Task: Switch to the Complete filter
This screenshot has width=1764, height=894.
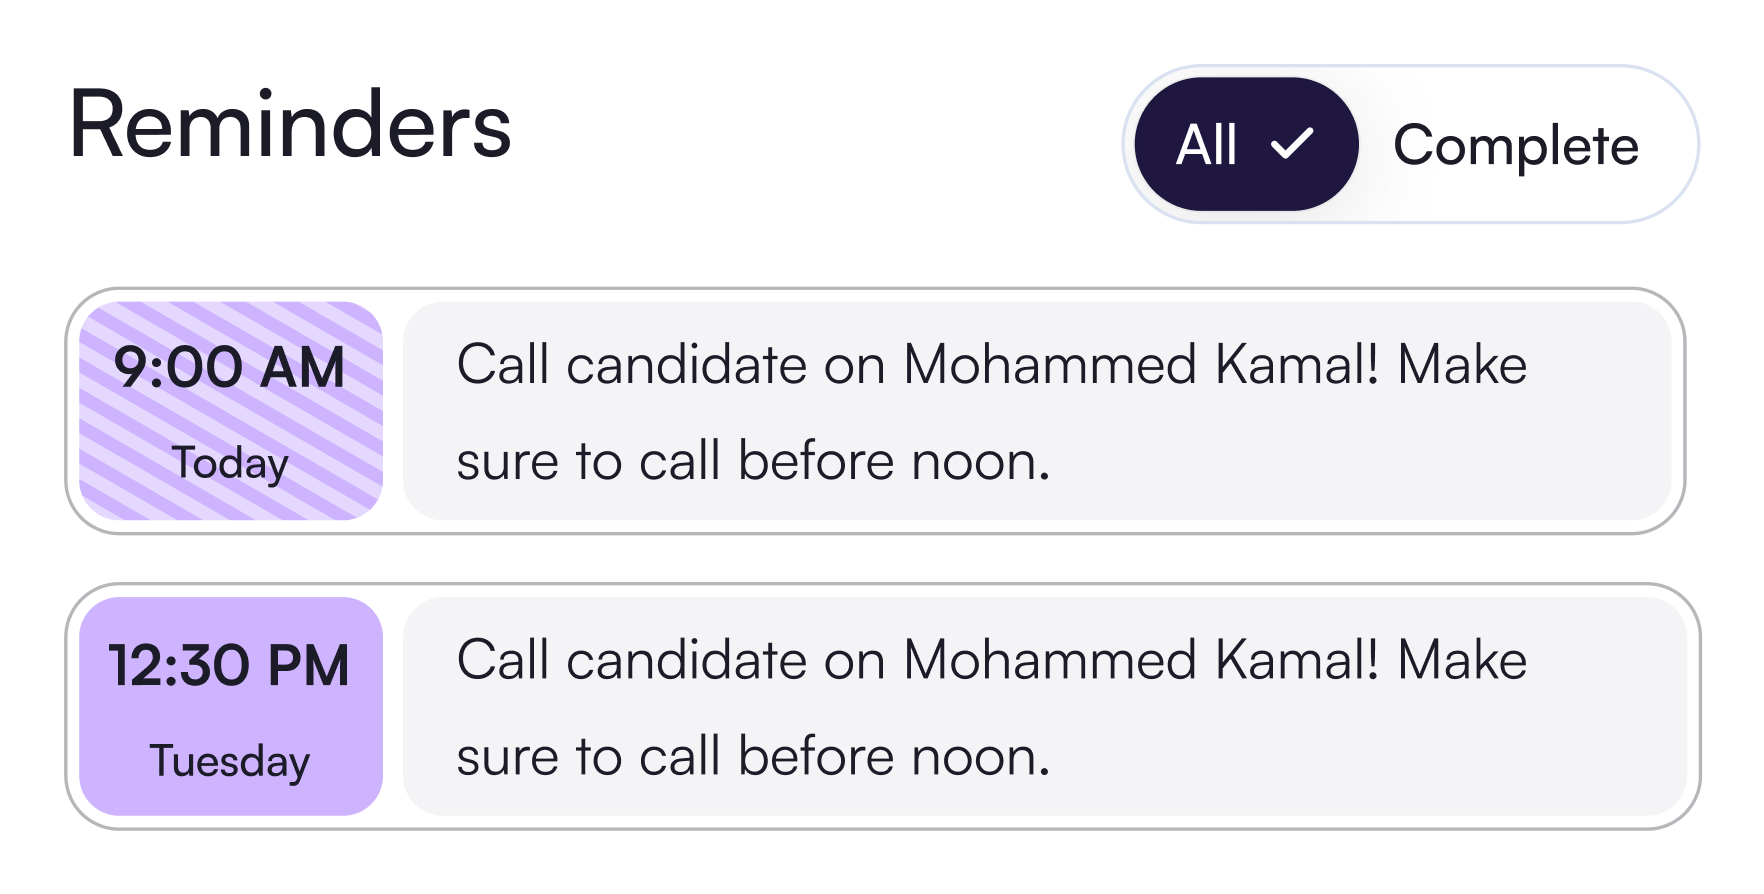Action: [x=1515, y=146]
